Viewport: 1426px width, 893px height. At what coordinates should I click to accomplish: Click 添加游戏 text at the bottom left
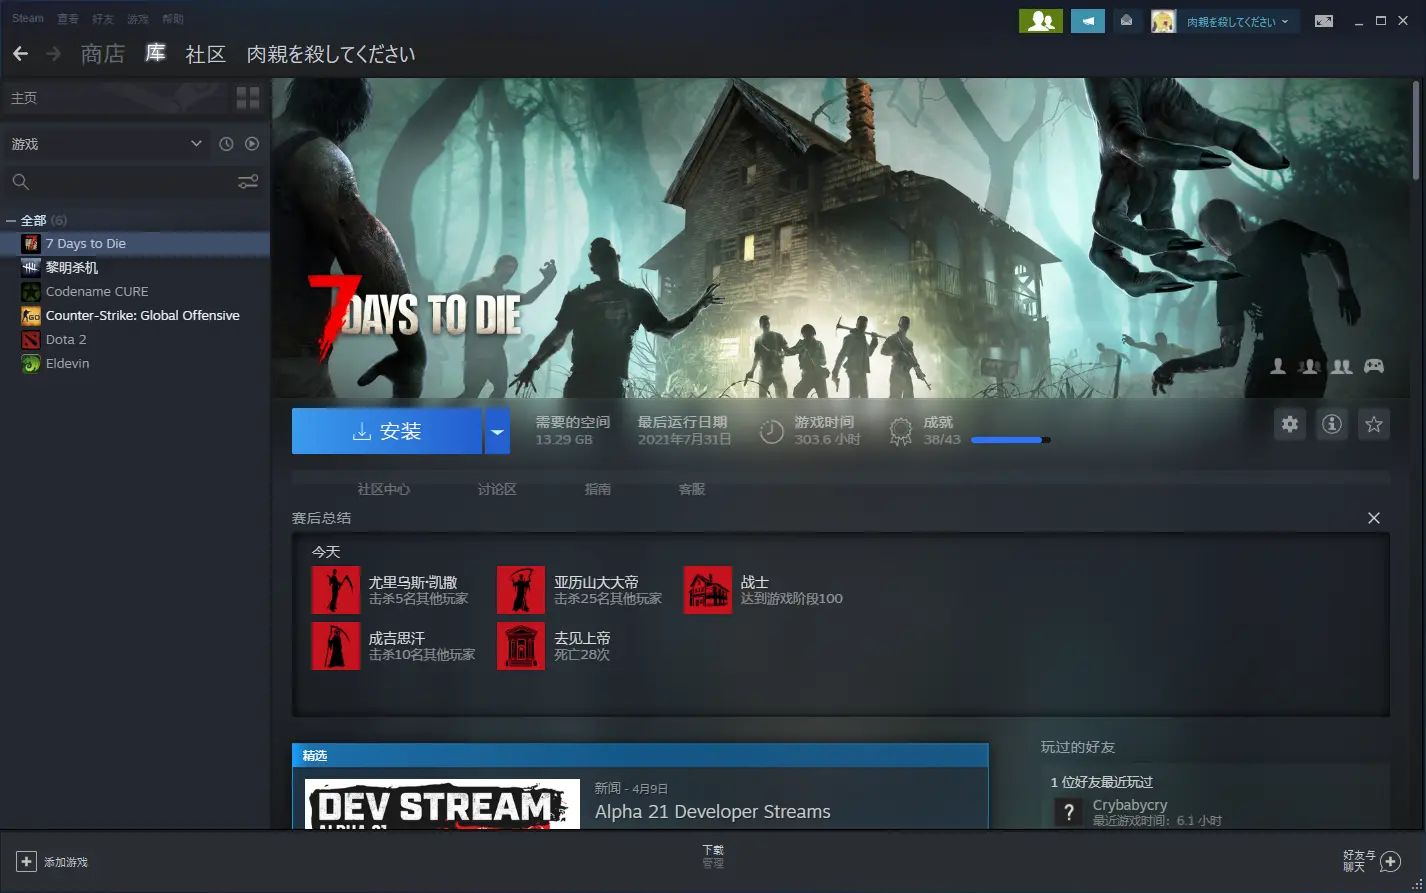tap(66, 862)
